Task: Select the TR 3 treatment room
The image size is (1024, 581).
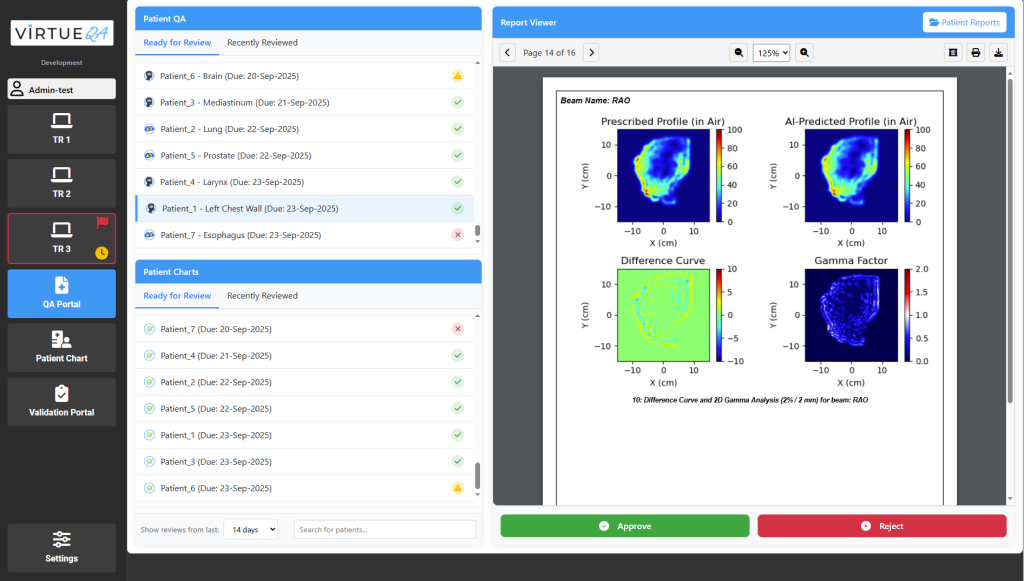Action: click(62, 238)
